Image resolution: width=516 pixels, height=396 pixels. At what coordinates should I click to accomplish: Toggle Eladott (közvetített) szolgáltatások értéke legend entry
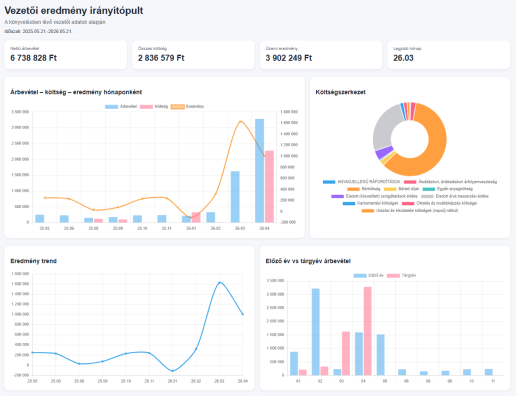pyautogui.click(x=374, y=196)
